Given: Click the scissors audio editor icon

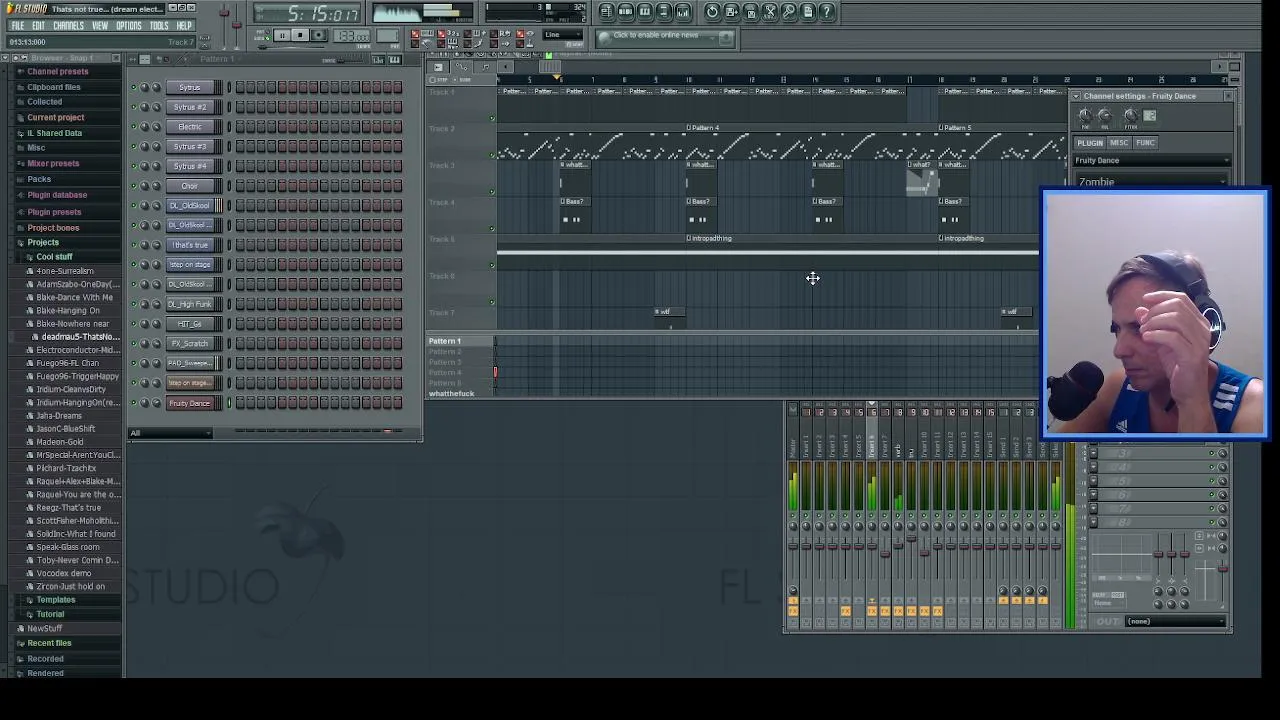Looking at the screenshot, I should 770,11.
